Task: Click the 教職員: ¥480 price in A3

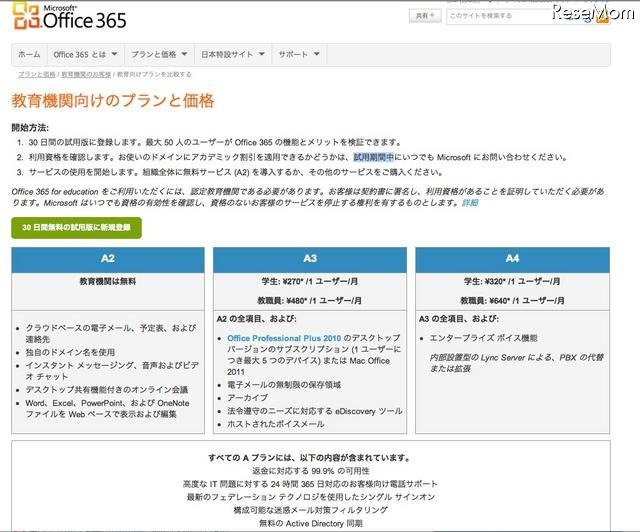Action: coord(310,301)
